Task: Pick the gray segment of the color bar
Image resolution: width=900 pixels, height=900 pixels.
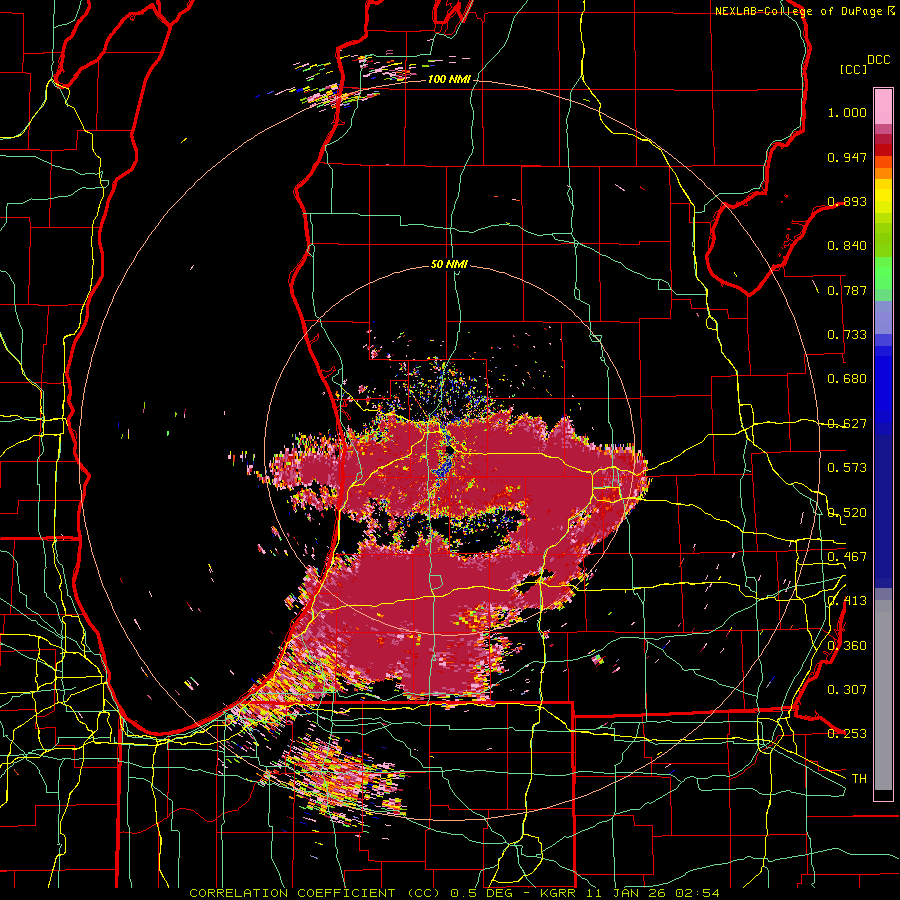Action: pyautogui.click(x=883, y=695)
